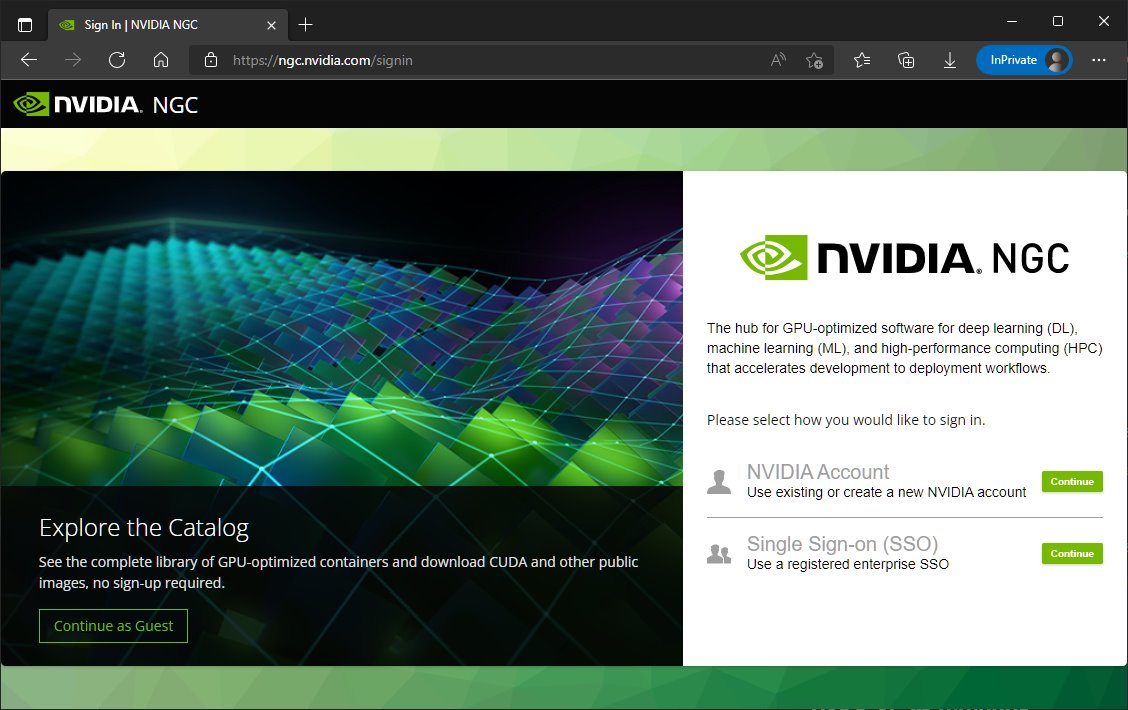Click the browser refresh icon
This screenshot has height=710, width=1128.
tap(117, 60)
